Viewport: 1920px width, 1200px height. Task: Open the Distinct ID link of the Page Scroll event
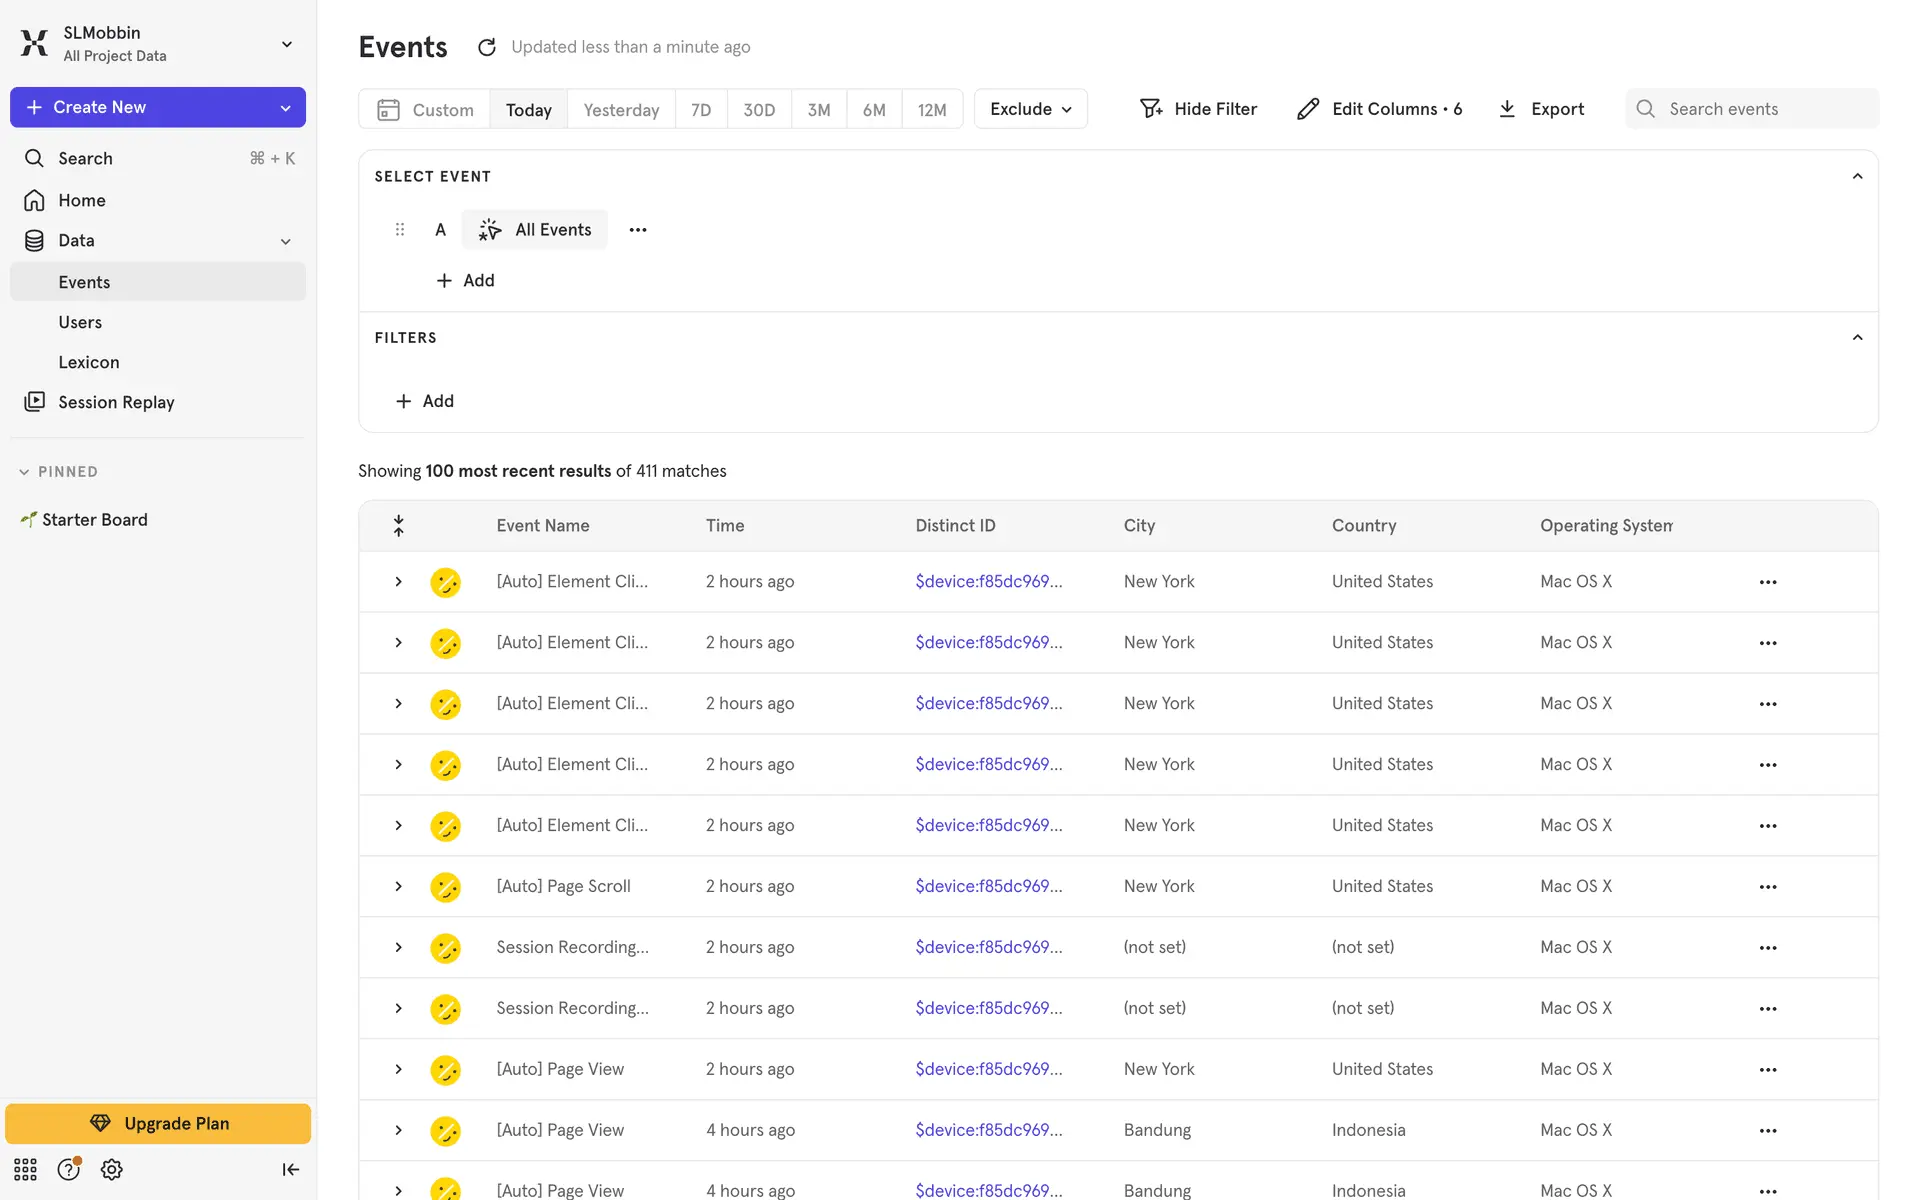pyautogui.click(x=988, y=886)
